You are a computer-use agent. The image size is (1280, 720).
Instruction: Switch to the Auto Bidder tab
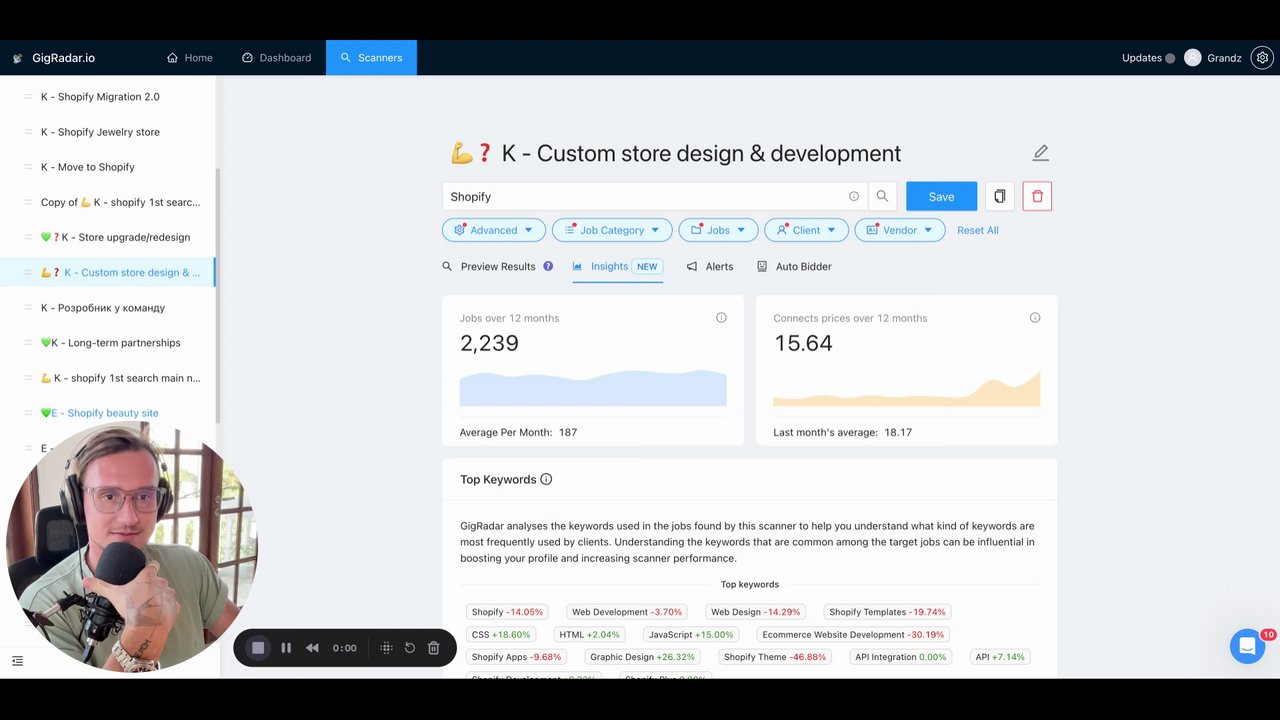tap(794, 267)
